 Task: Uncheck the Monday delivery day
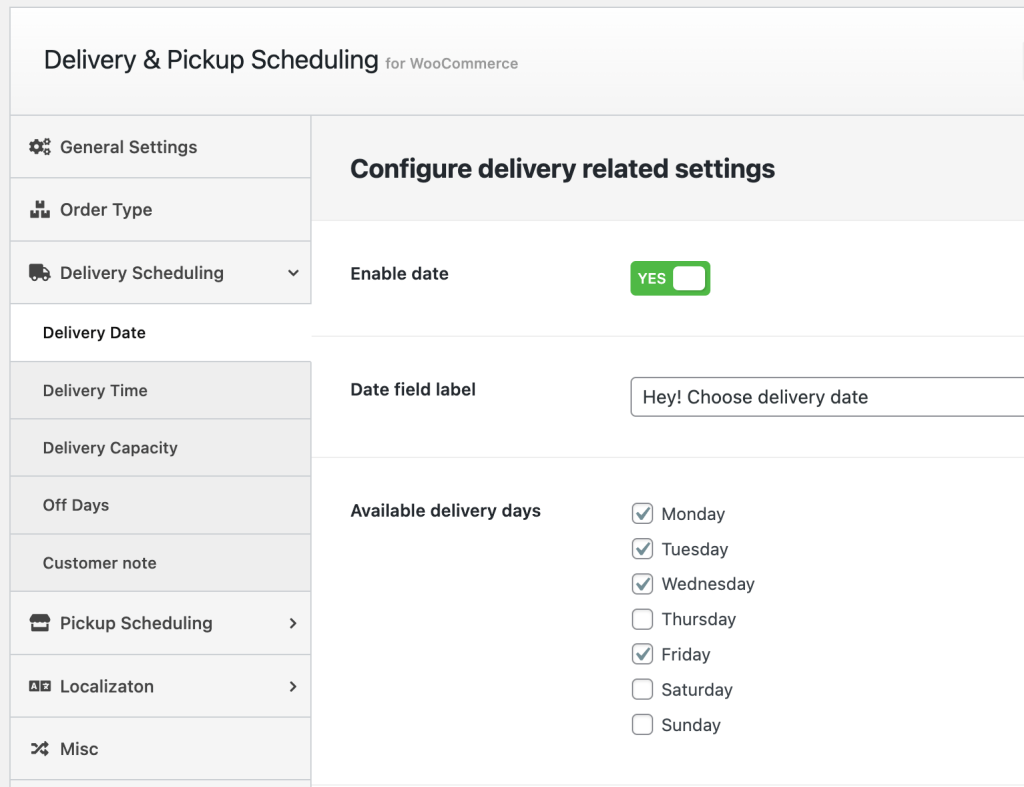[642, 513]
